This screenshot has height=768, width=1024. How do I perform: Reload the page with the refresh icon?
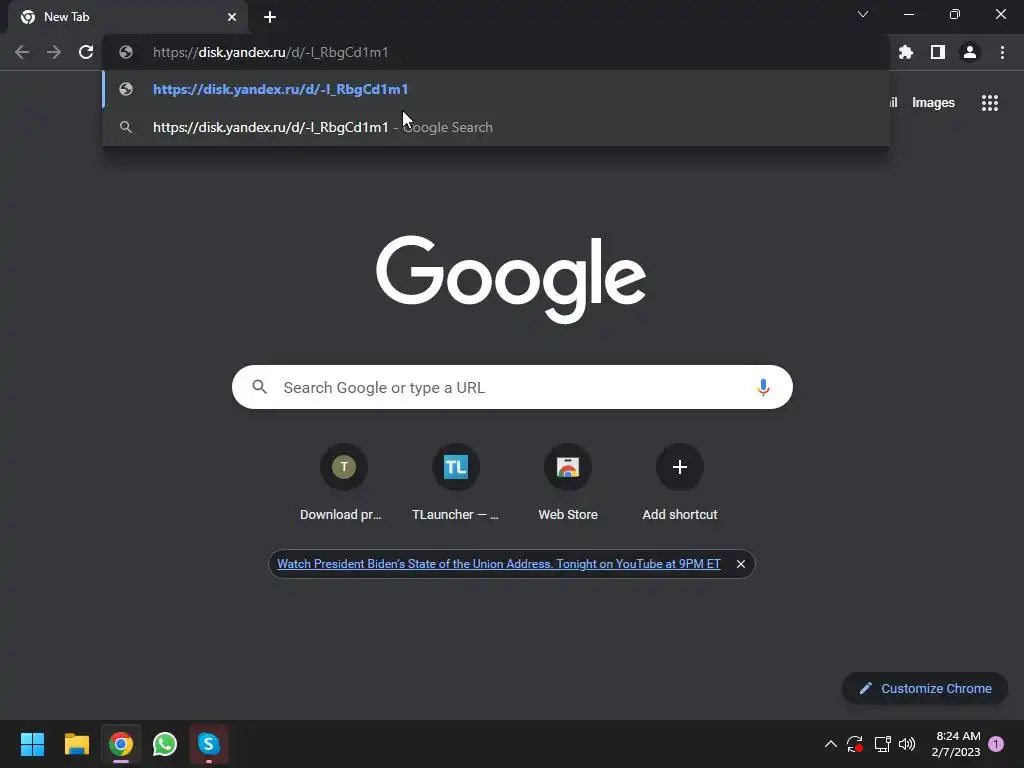(86, 52)
